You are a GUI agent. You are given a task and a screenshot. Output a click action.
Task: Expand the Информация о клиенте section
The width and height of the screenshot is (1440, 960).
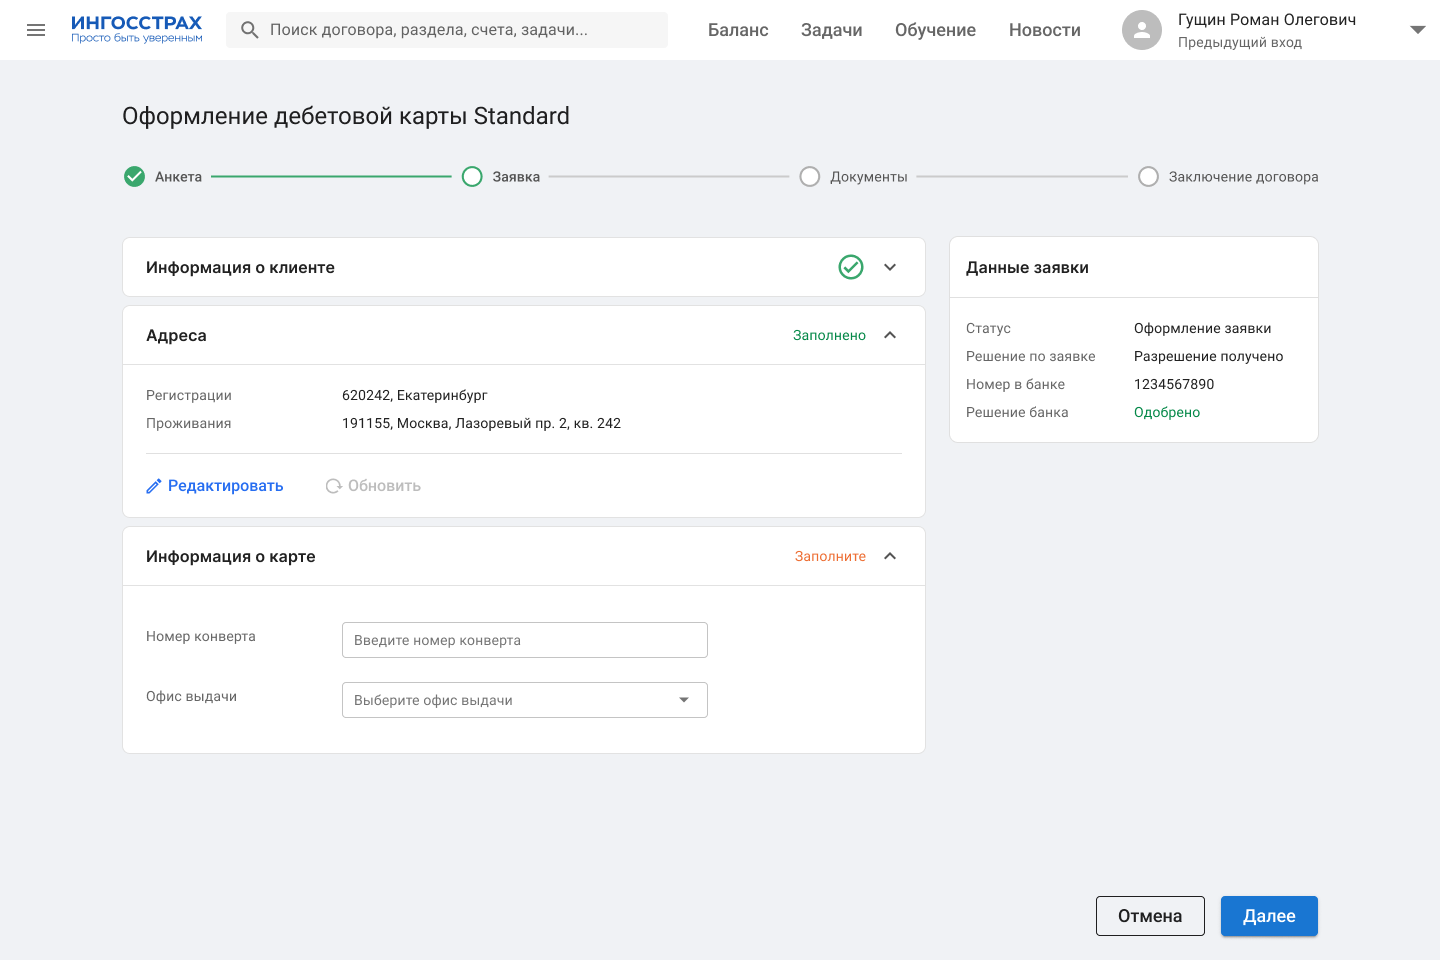coord(890,267)
